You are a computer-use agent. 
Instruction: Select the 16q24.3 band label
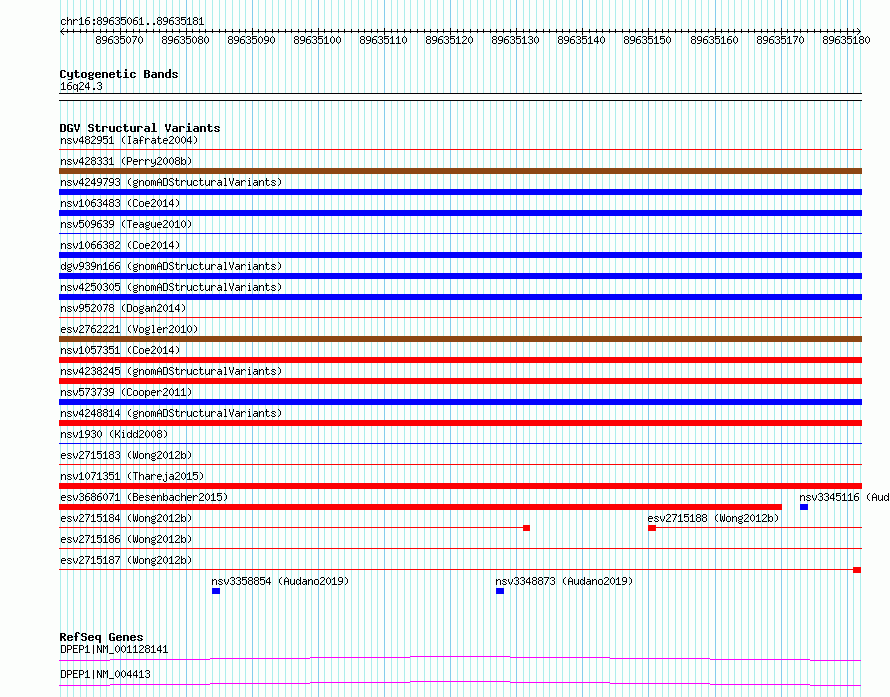pos(81,86)
